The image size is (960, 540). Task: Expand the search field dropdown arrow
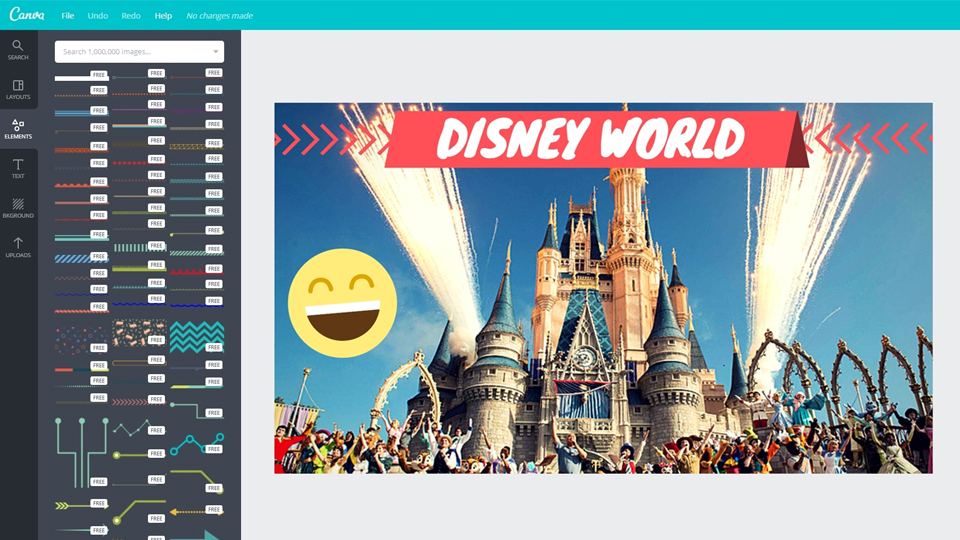pos(216,51)
